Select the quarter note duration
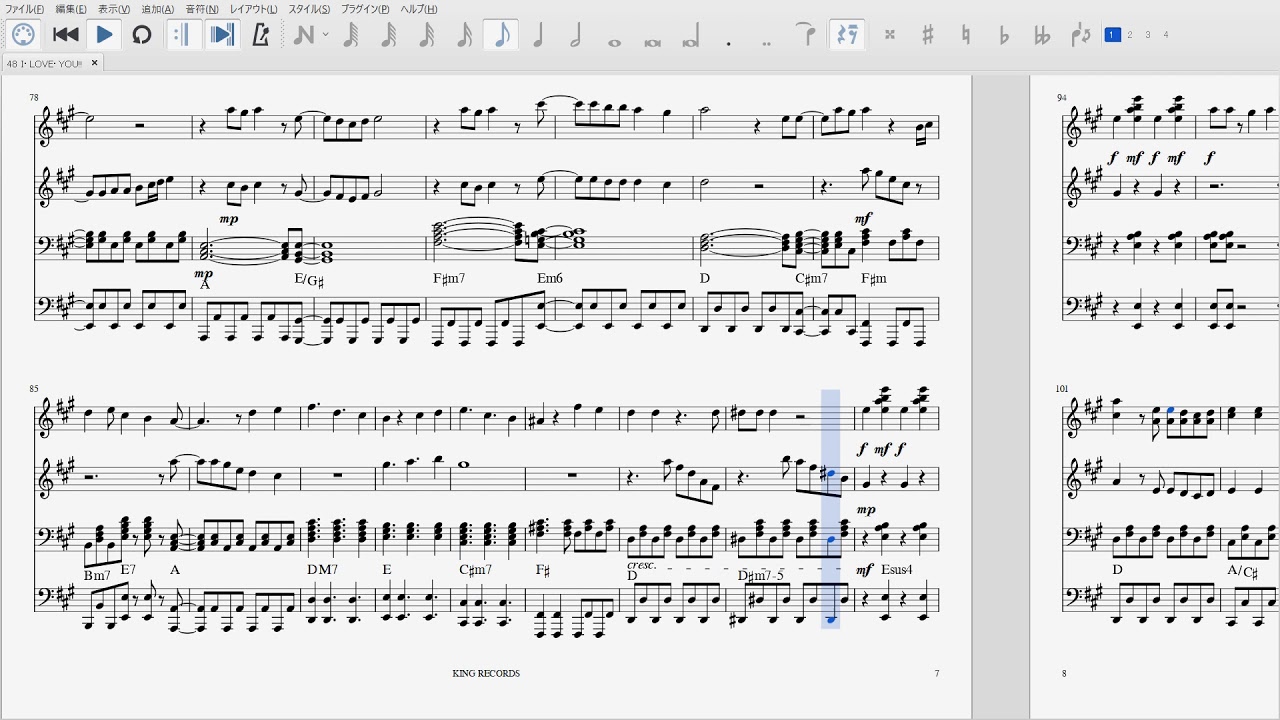The width and height of the screenshot is (1280, 720). (538, 35)
